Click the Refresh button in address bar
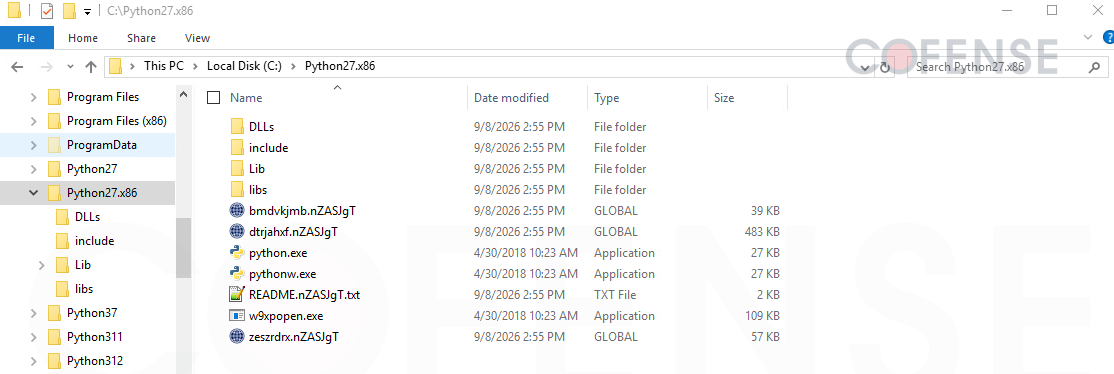The height and width of the screenshot is (374, 1114). (885, 67)
